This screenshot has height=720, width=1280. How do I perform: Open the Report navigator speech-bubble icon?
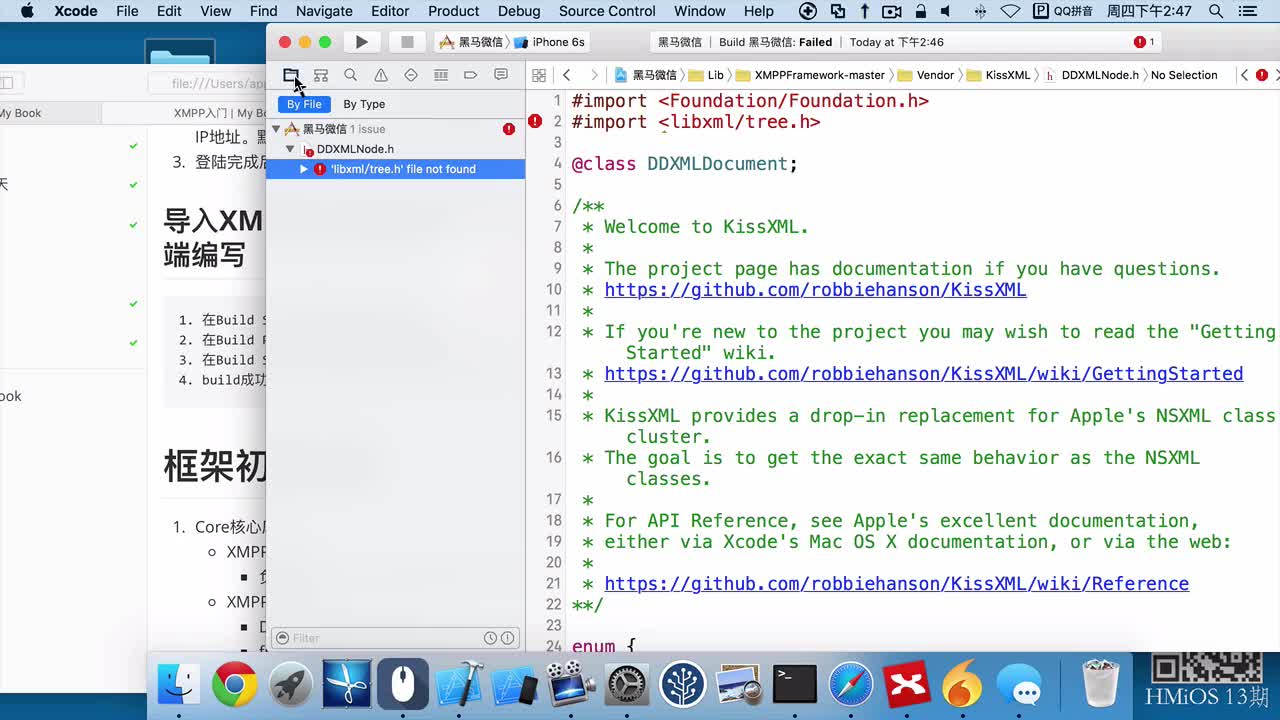pyautogui.click(x=501, y=75)
